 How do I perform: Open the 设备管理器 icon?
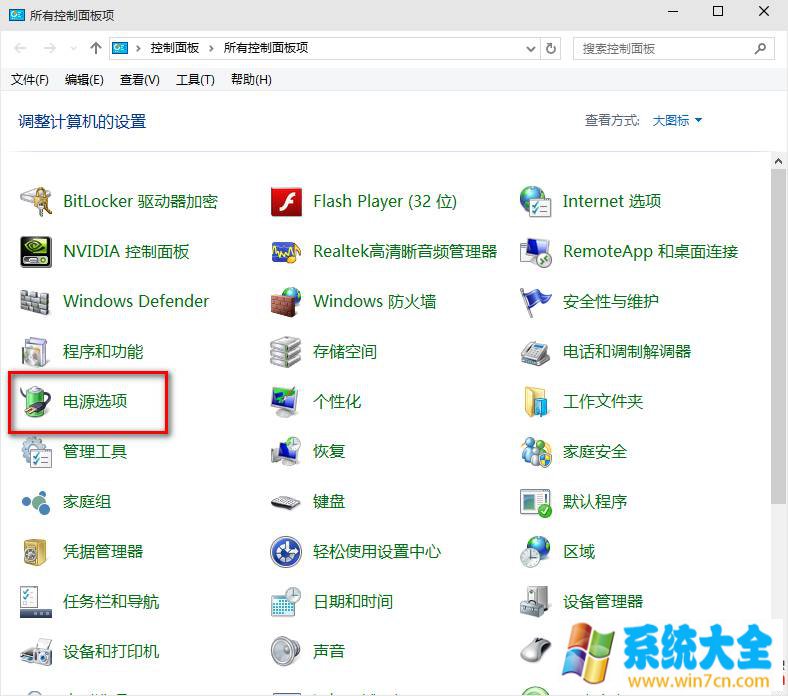point(534,602)
